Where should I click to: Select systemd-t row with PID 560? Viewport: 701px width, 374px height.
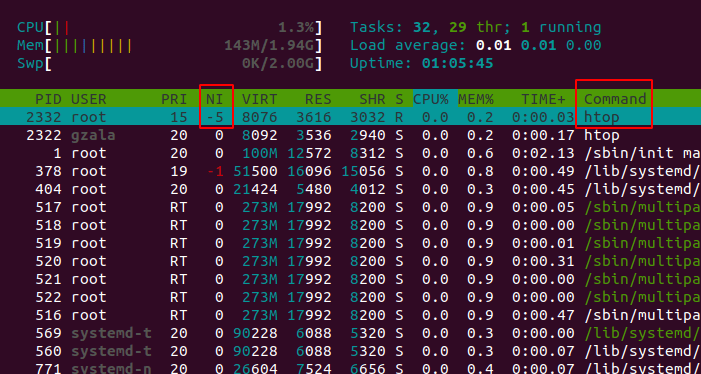[x=350, y=351]
